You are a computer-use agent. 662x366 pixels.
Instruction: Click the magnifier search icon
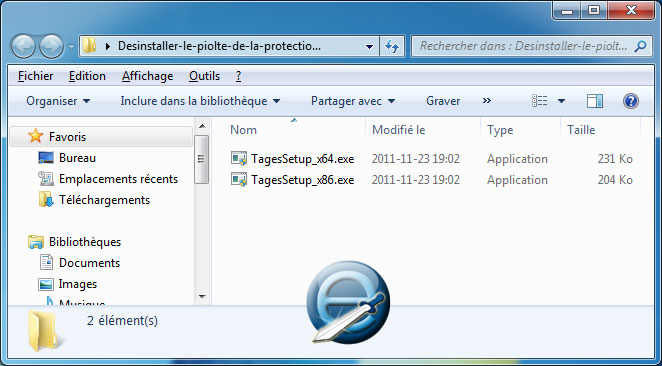tap(640, 46)
